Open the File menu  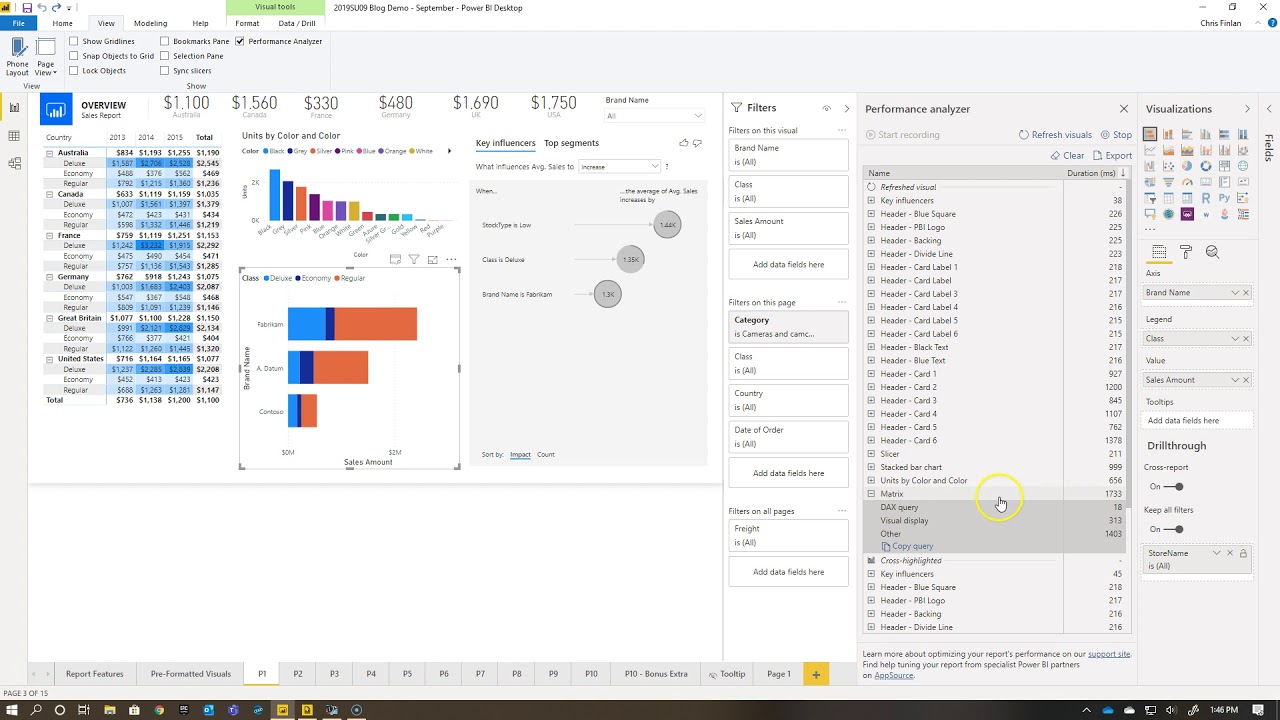(18, 23)
